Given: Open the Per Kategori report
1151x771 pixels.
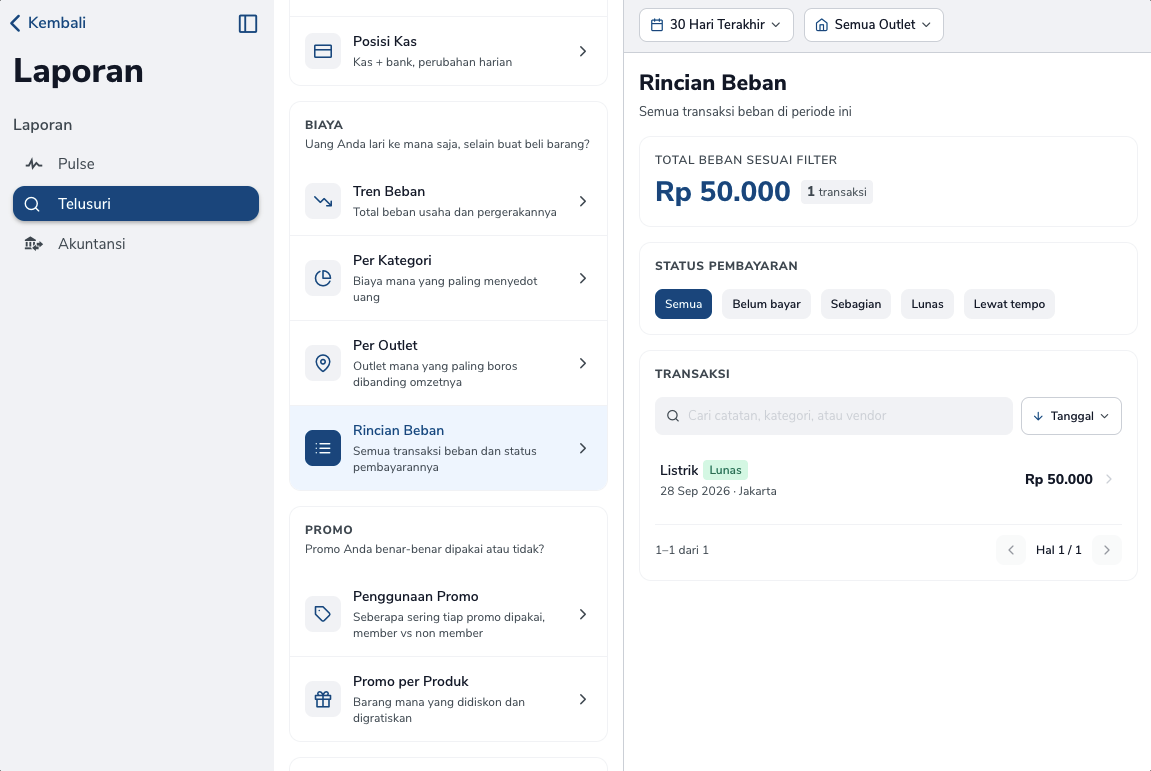Looking at the screenshot, I should point(449,278).
